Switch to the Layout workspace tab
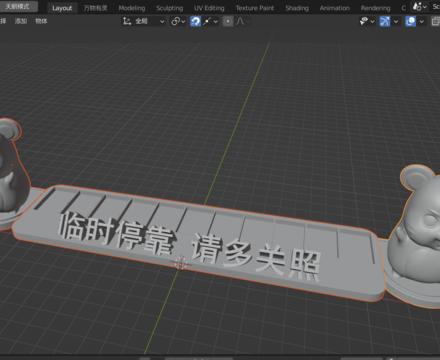This screenshot has width=440, height=360. pyautogui.click(x=62, y=8)
